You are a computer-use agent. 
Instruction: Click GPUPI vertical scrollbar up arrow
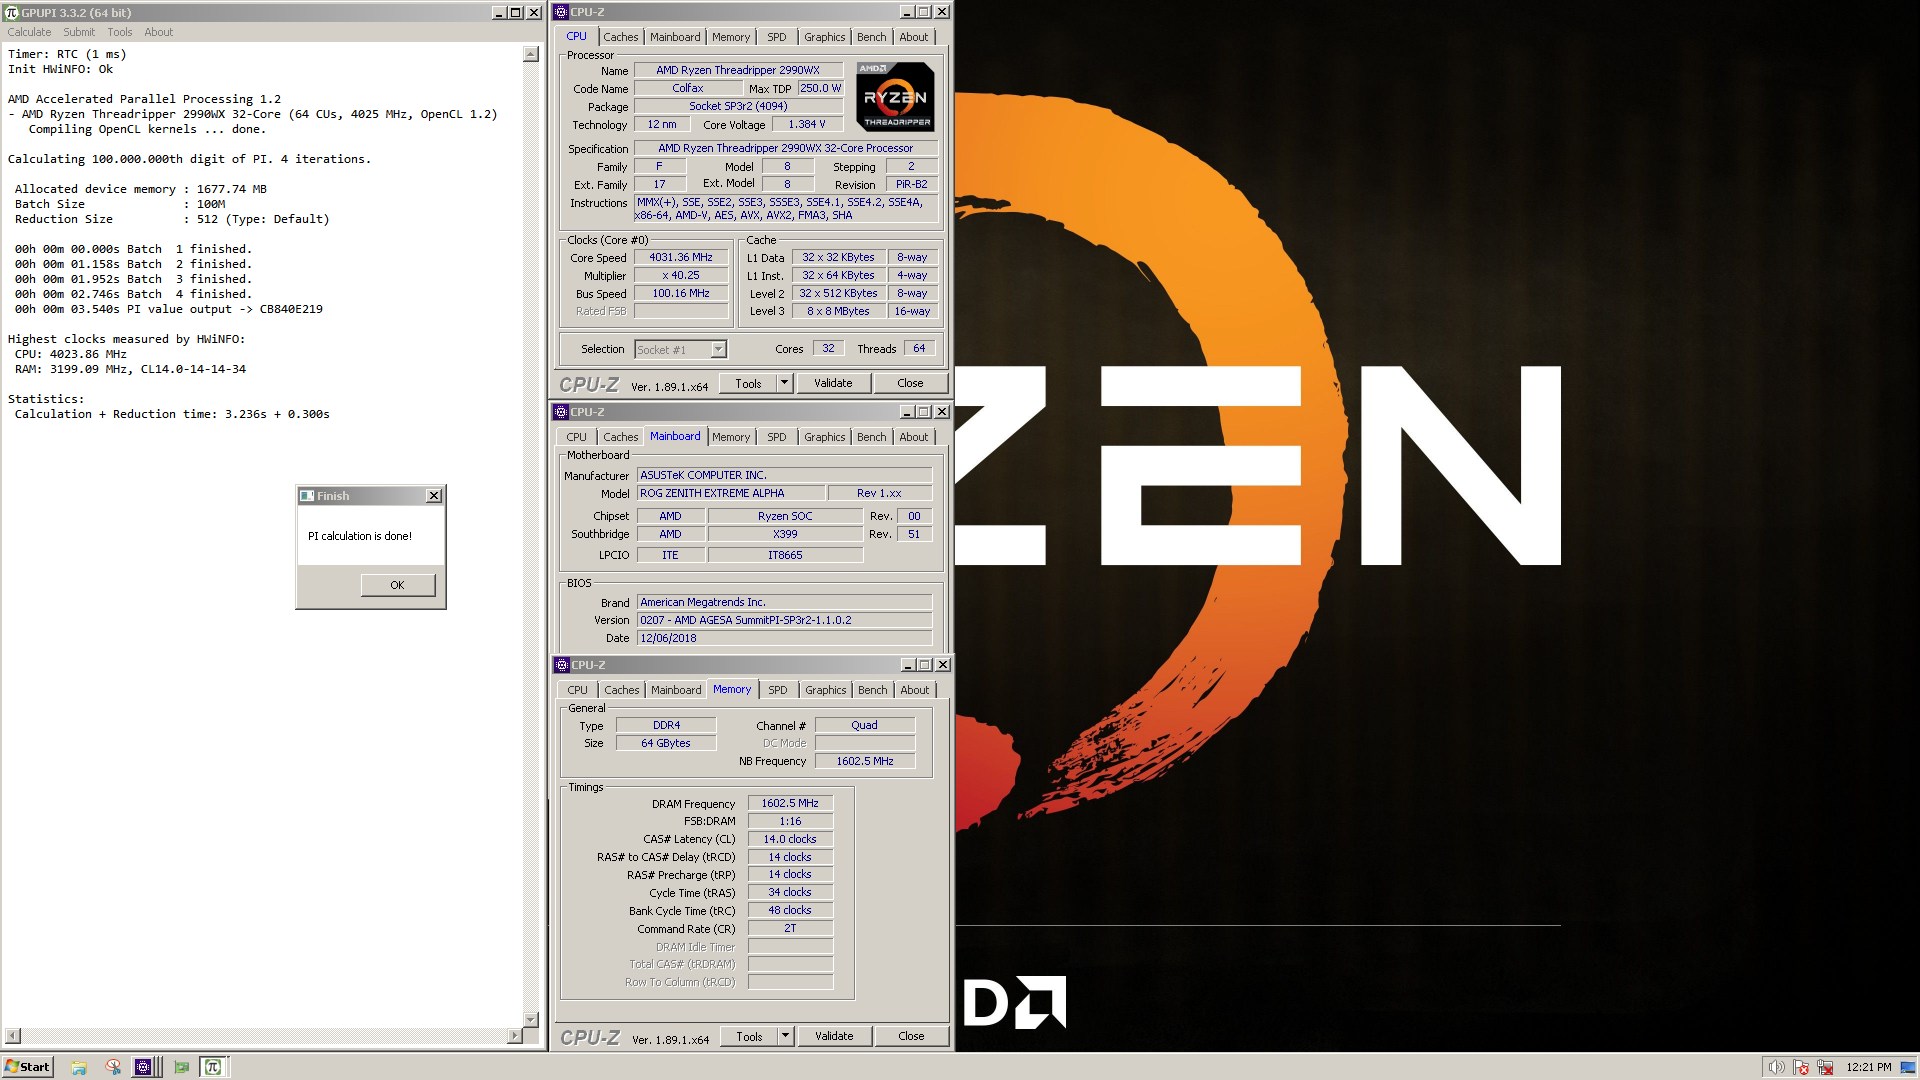coord(531,54)
